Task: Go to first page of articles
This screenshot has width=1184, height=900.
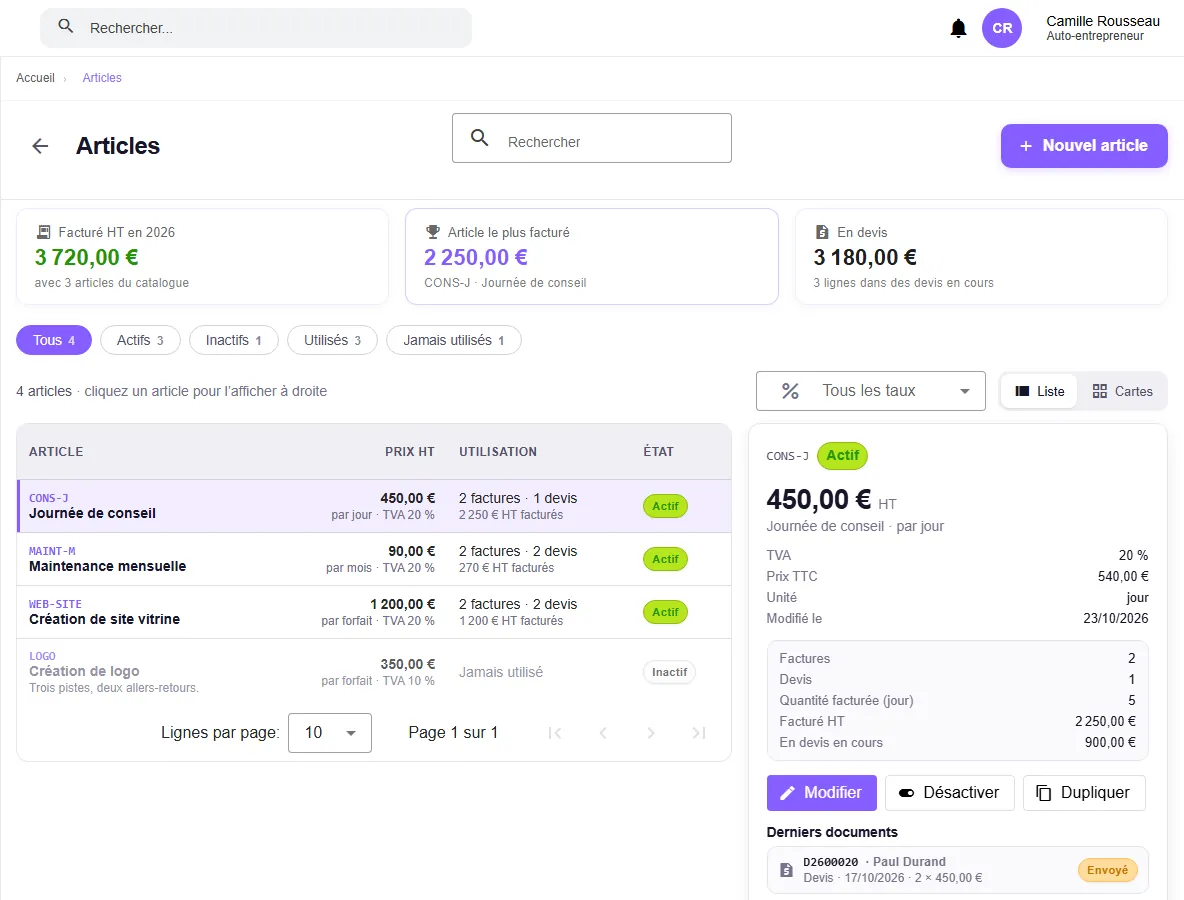Action: click(x=555, y=732)
